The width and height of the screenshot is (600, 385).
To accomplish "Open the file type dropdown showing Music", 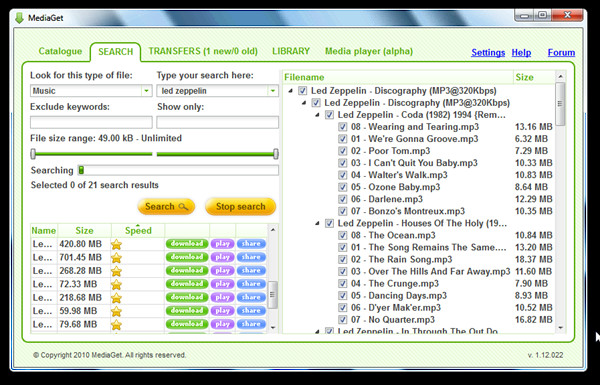I will pyautogui.click(x=146, y=91).
